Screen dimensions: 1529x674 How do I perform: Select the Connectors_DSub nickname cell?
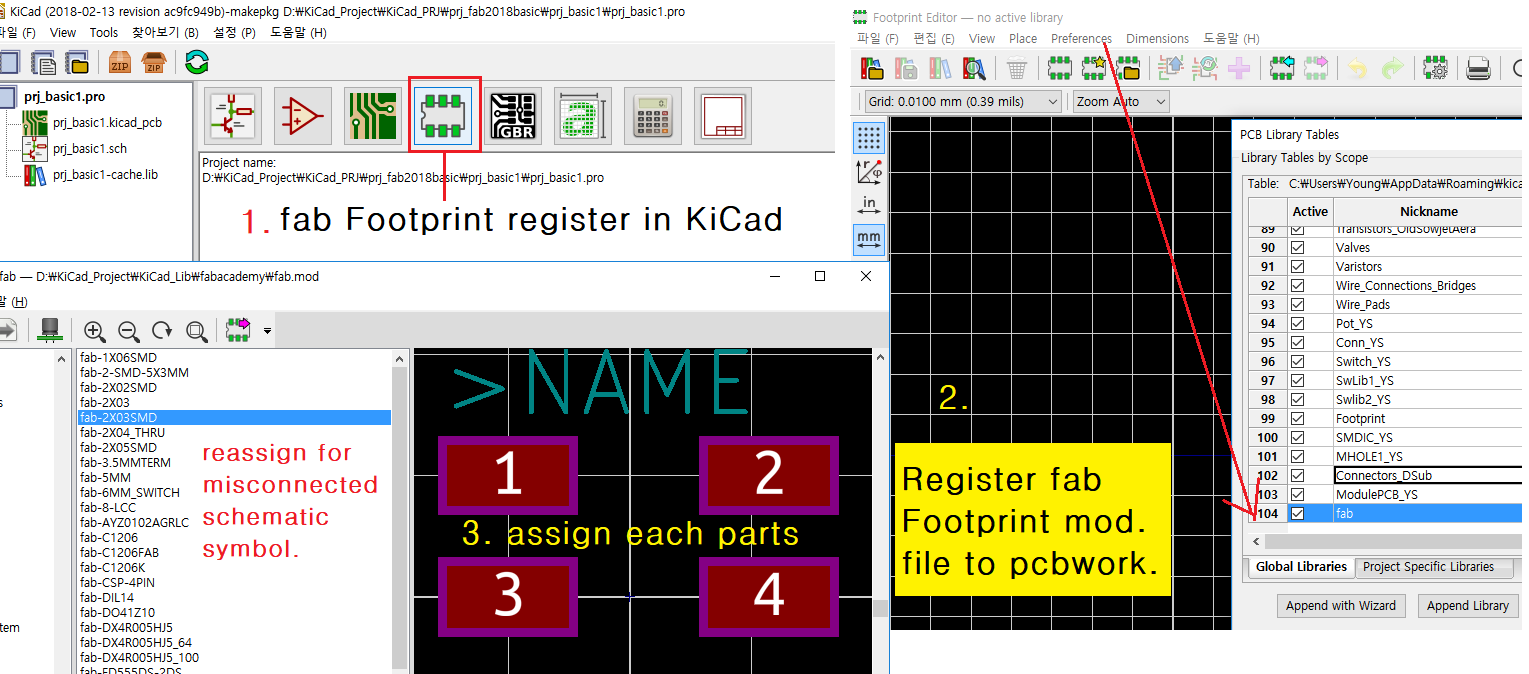tap(1427, 476)
